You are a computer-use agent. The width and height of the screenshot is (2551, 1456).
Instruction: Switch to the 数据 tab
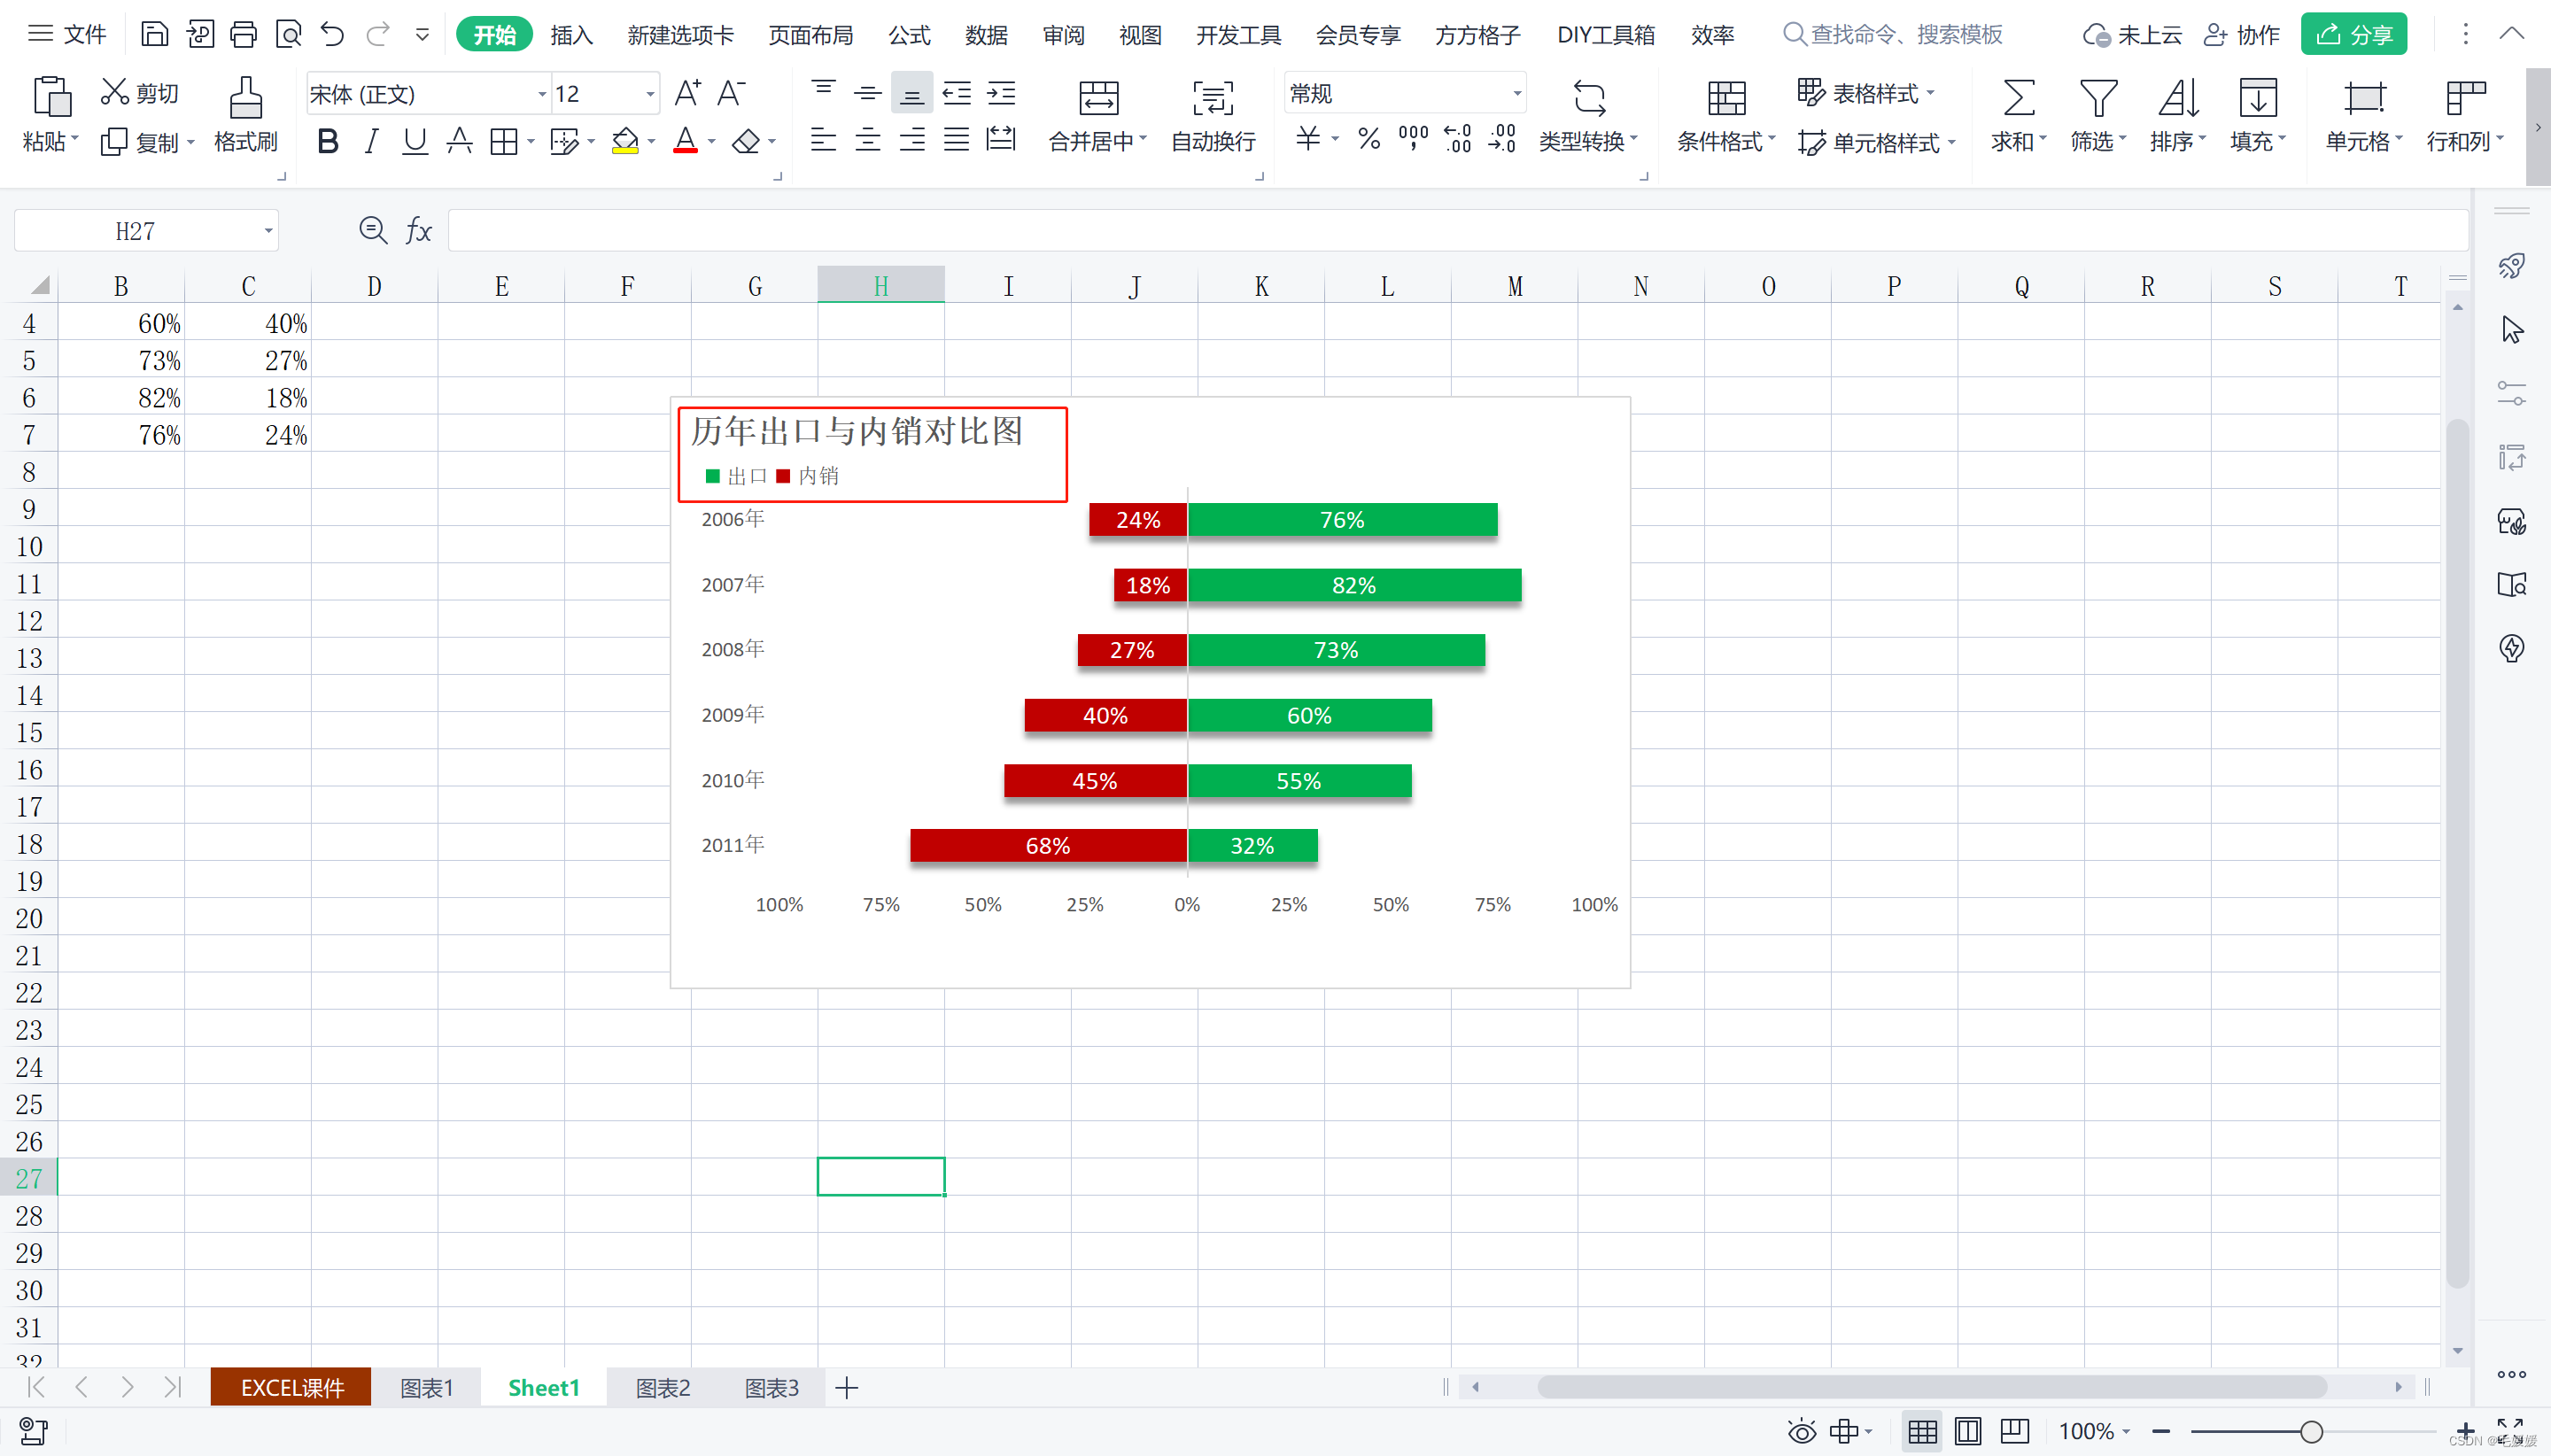[986, 35]
